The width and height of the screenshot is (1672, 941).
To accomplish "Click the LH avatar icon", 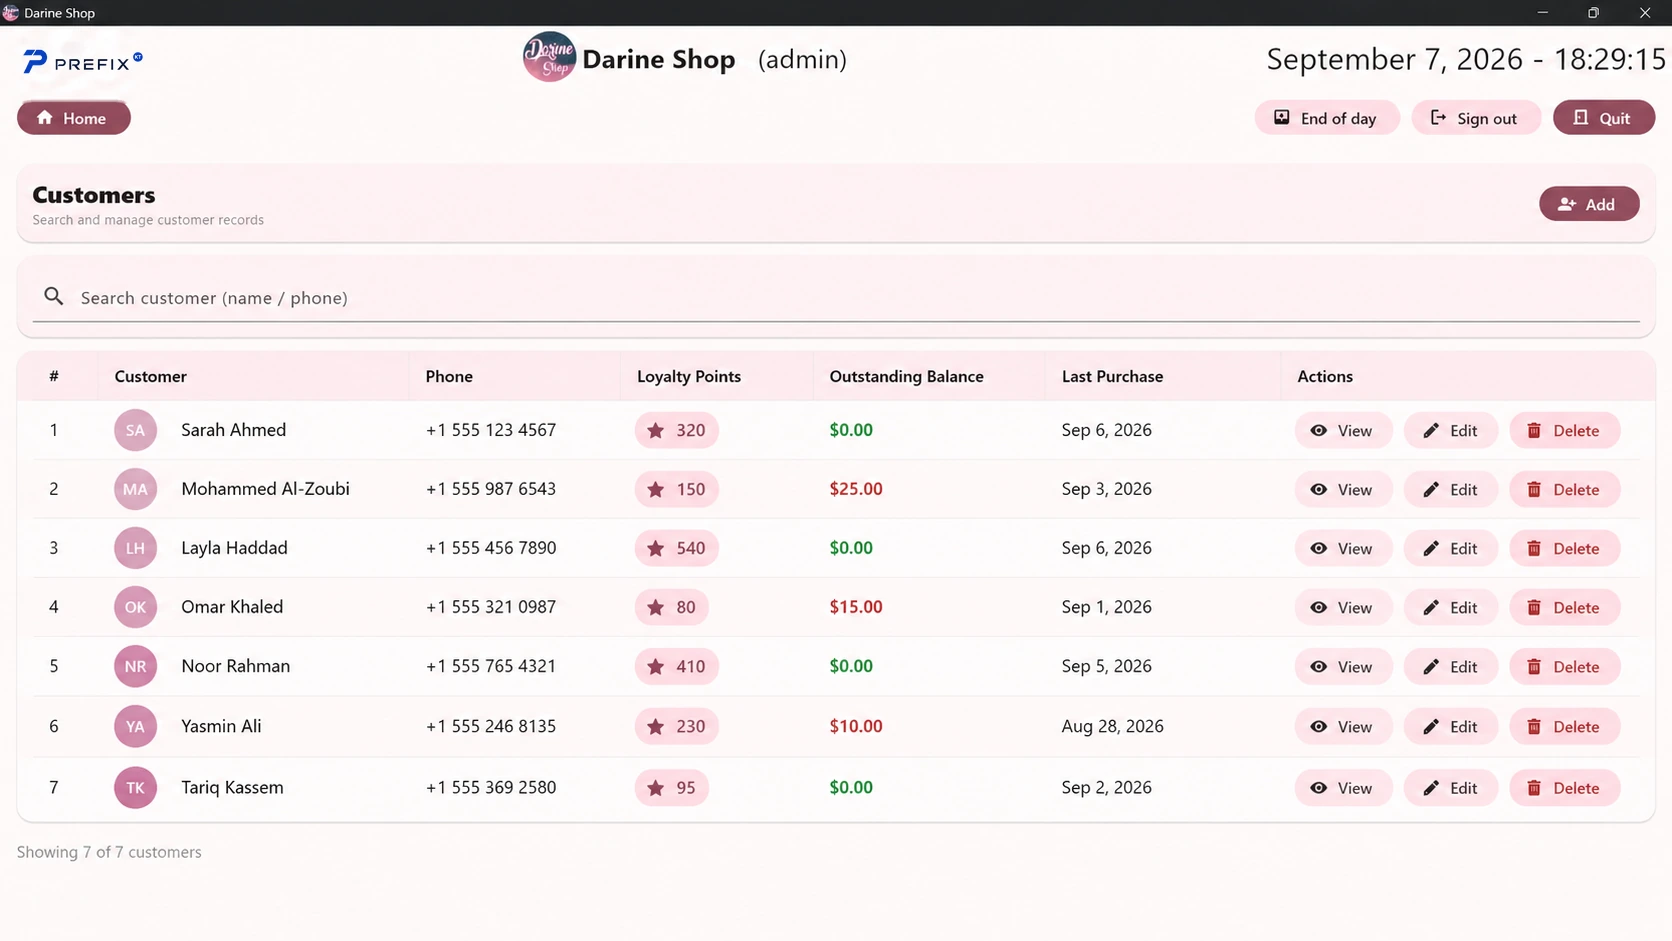I will coord(135,548).
